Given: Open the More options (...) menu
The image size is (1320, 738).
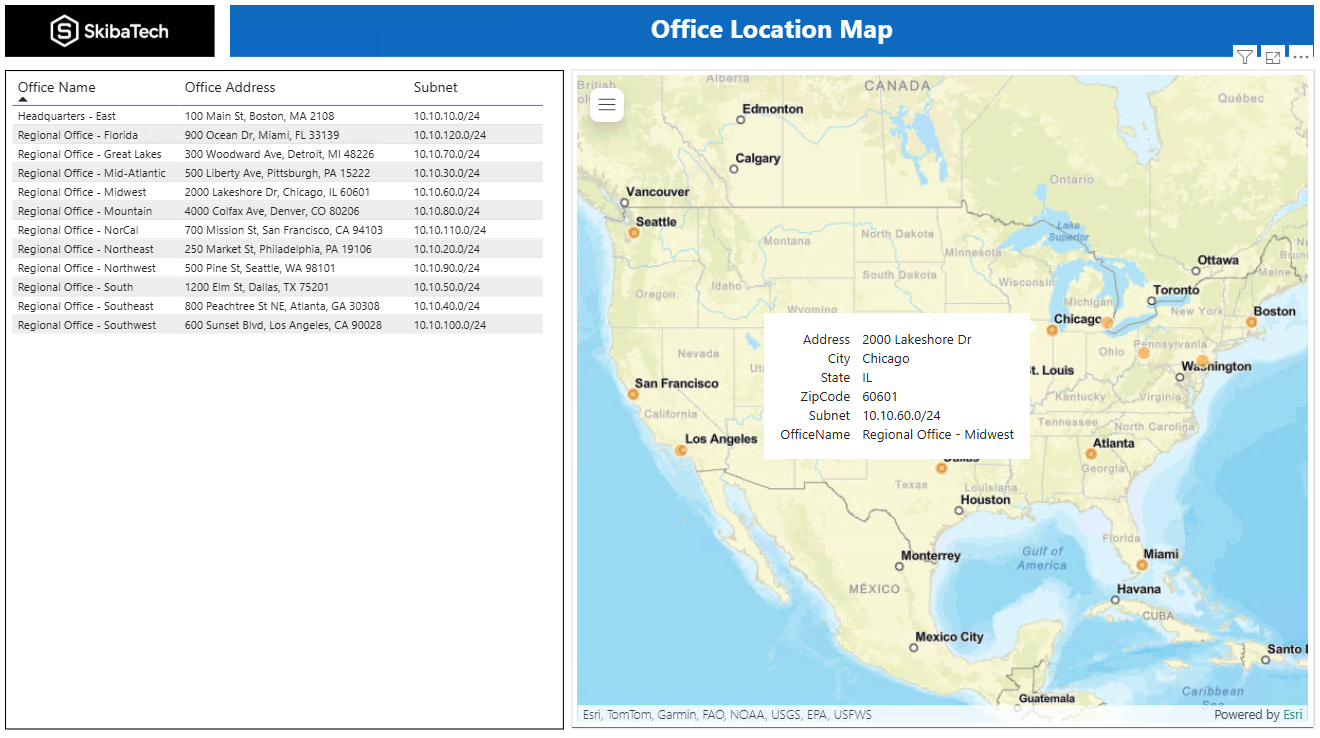Looking at the screenshot, I should click(x=1300, y=57).
